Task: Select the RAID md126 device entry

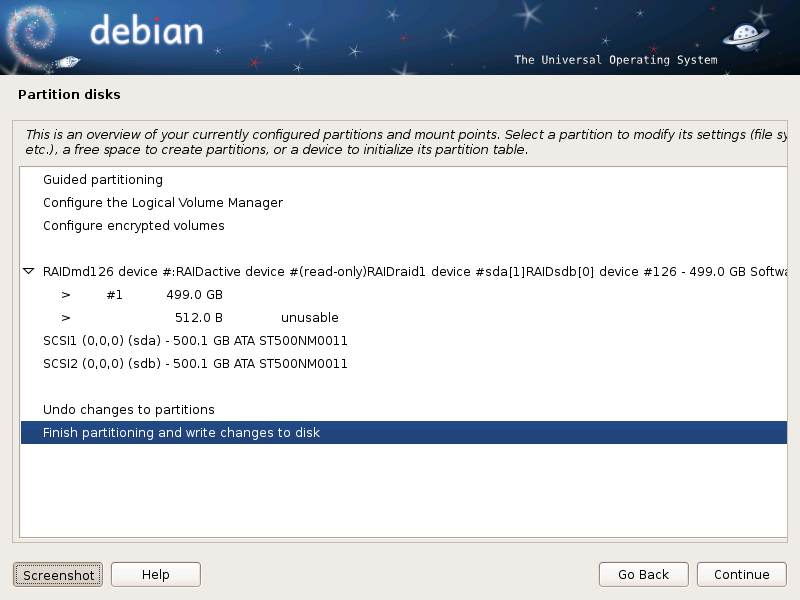Action: pyautogui.click(x=404, y=271)
